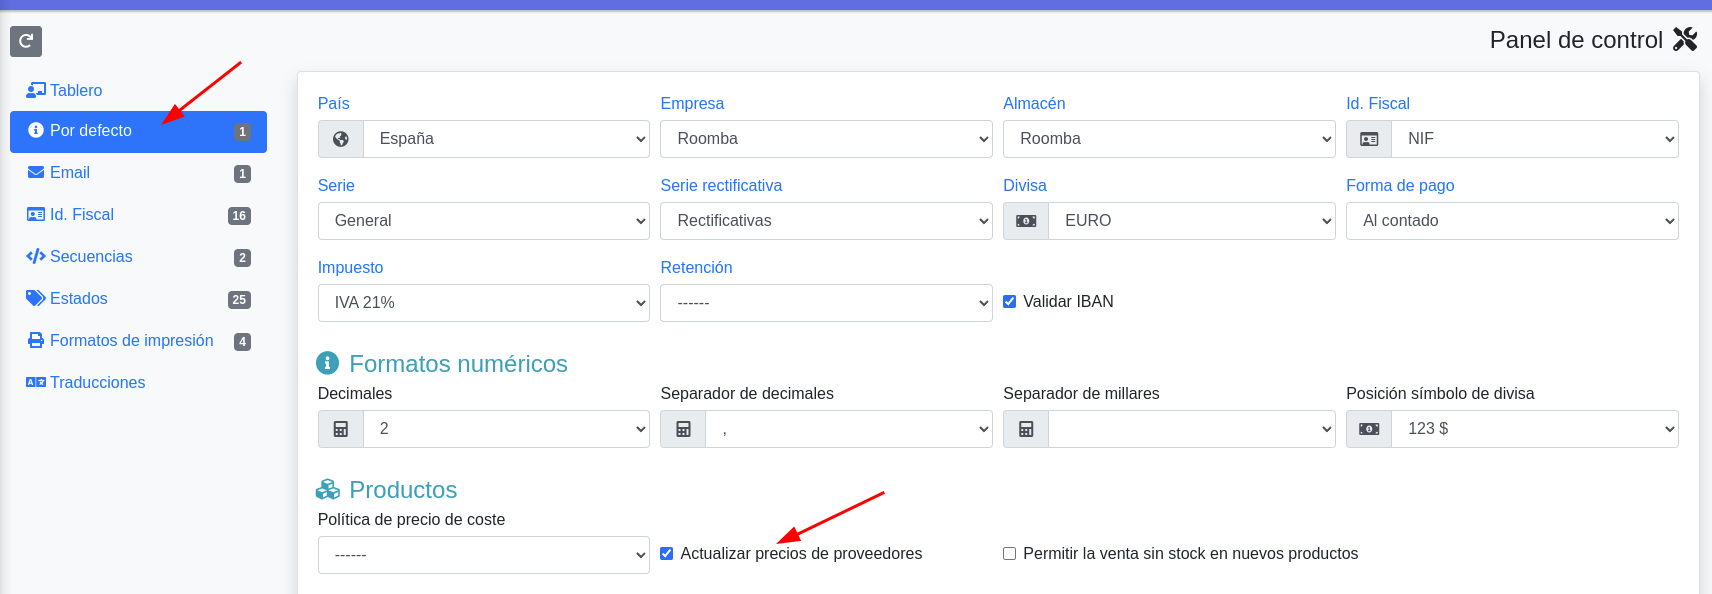Click the banknote icon beside Posición símbolo
The height and width of the screenshot is (594, 1712).
coord(1369,429)
